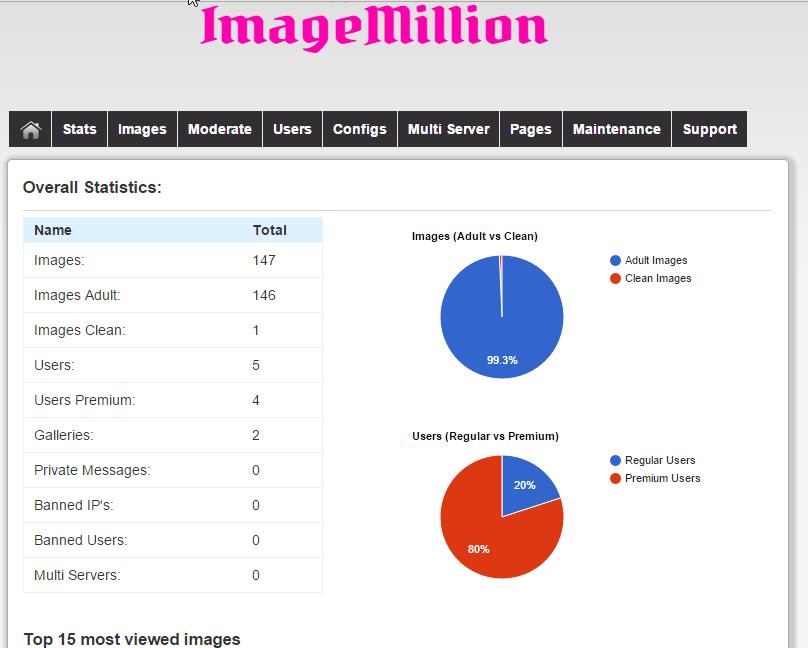Screen dimensions: 808x648
Task: Click the total value 4 for Users Premium
Action: [256, 400]
